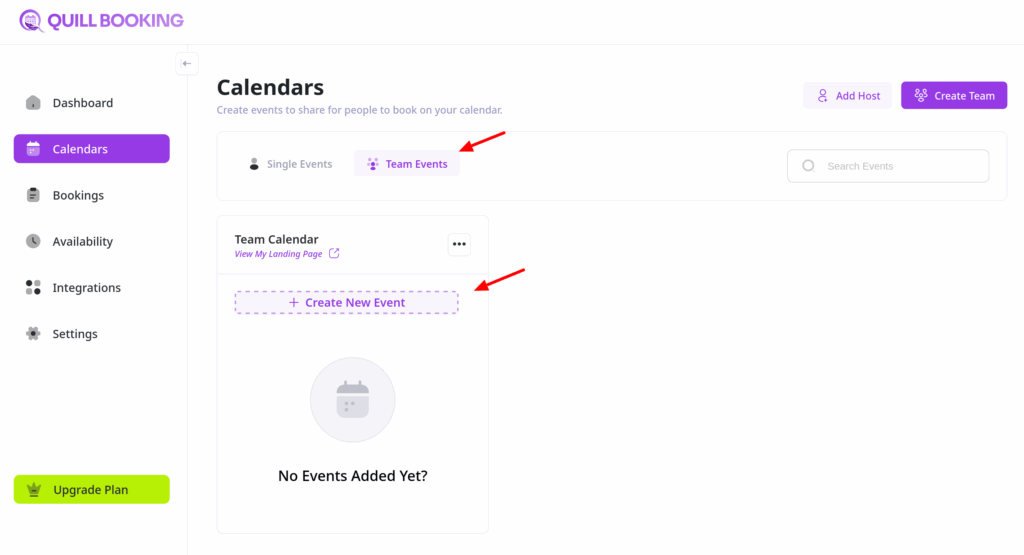Click the Create Team button
The image size is (1024, 555).
[x=953, y=96]
